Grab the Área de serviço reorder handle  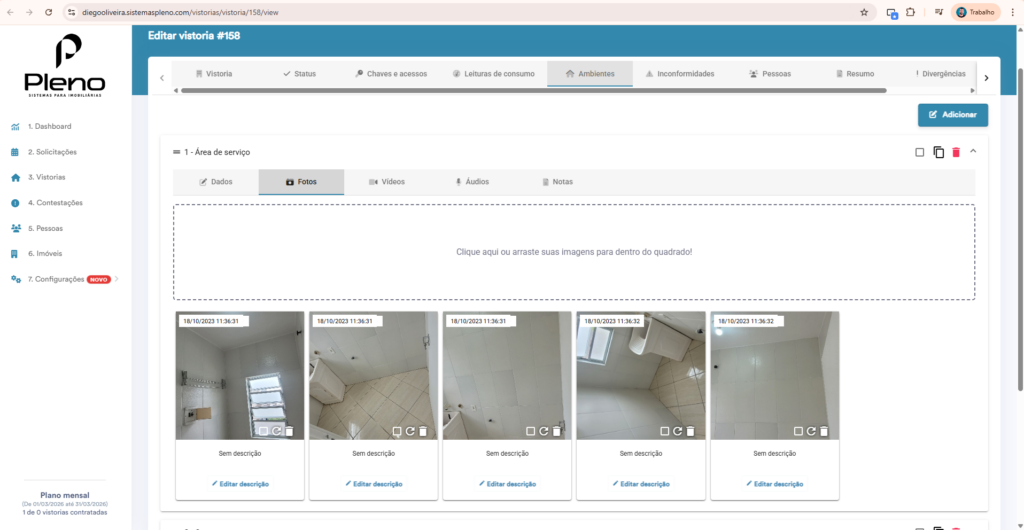point(176,152)
